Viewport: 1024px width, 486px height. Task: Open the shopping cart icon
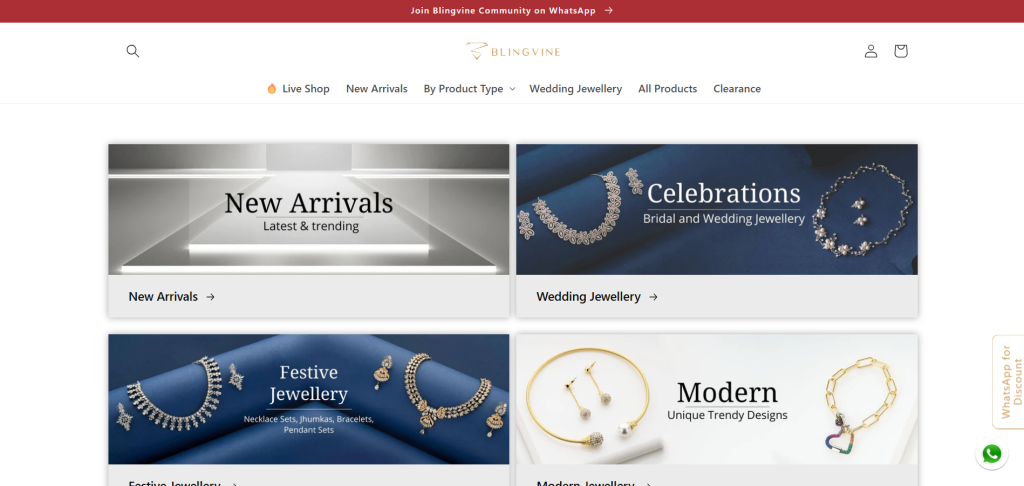pyautogui.click(x=901, y=51)
